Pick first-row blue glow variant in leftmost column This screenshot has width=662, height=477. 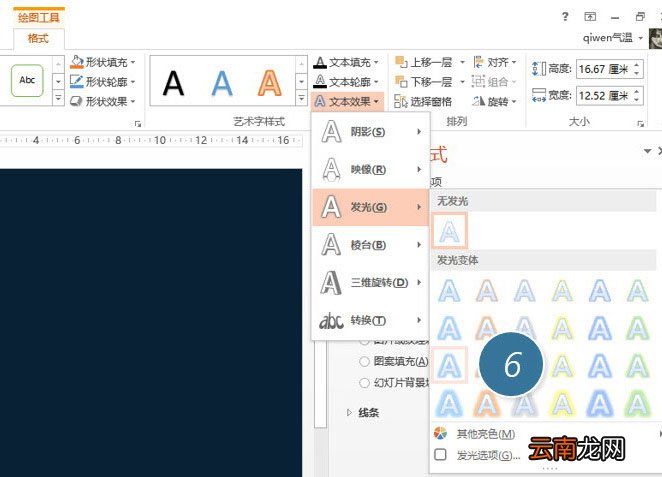[x=449, y=291]
